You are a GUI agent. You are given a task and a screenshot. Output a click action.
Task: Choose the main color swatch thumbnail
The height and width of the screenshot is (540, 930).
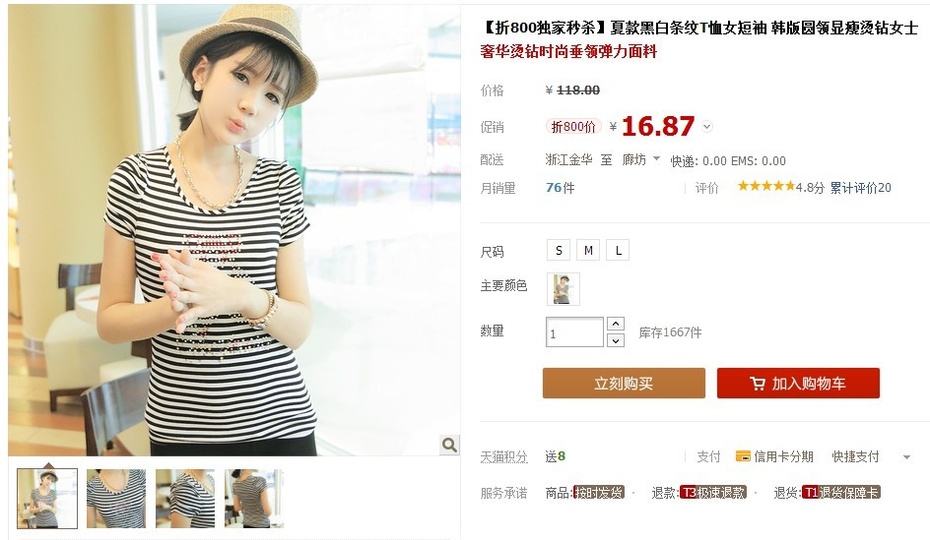563,289
